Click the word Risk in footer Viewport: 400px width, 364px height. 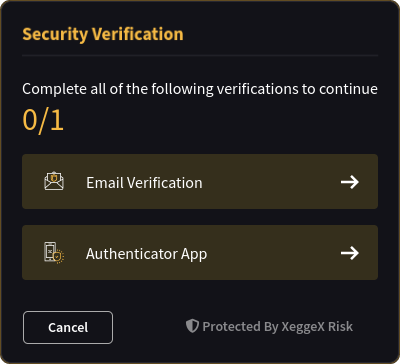point(340,326)
